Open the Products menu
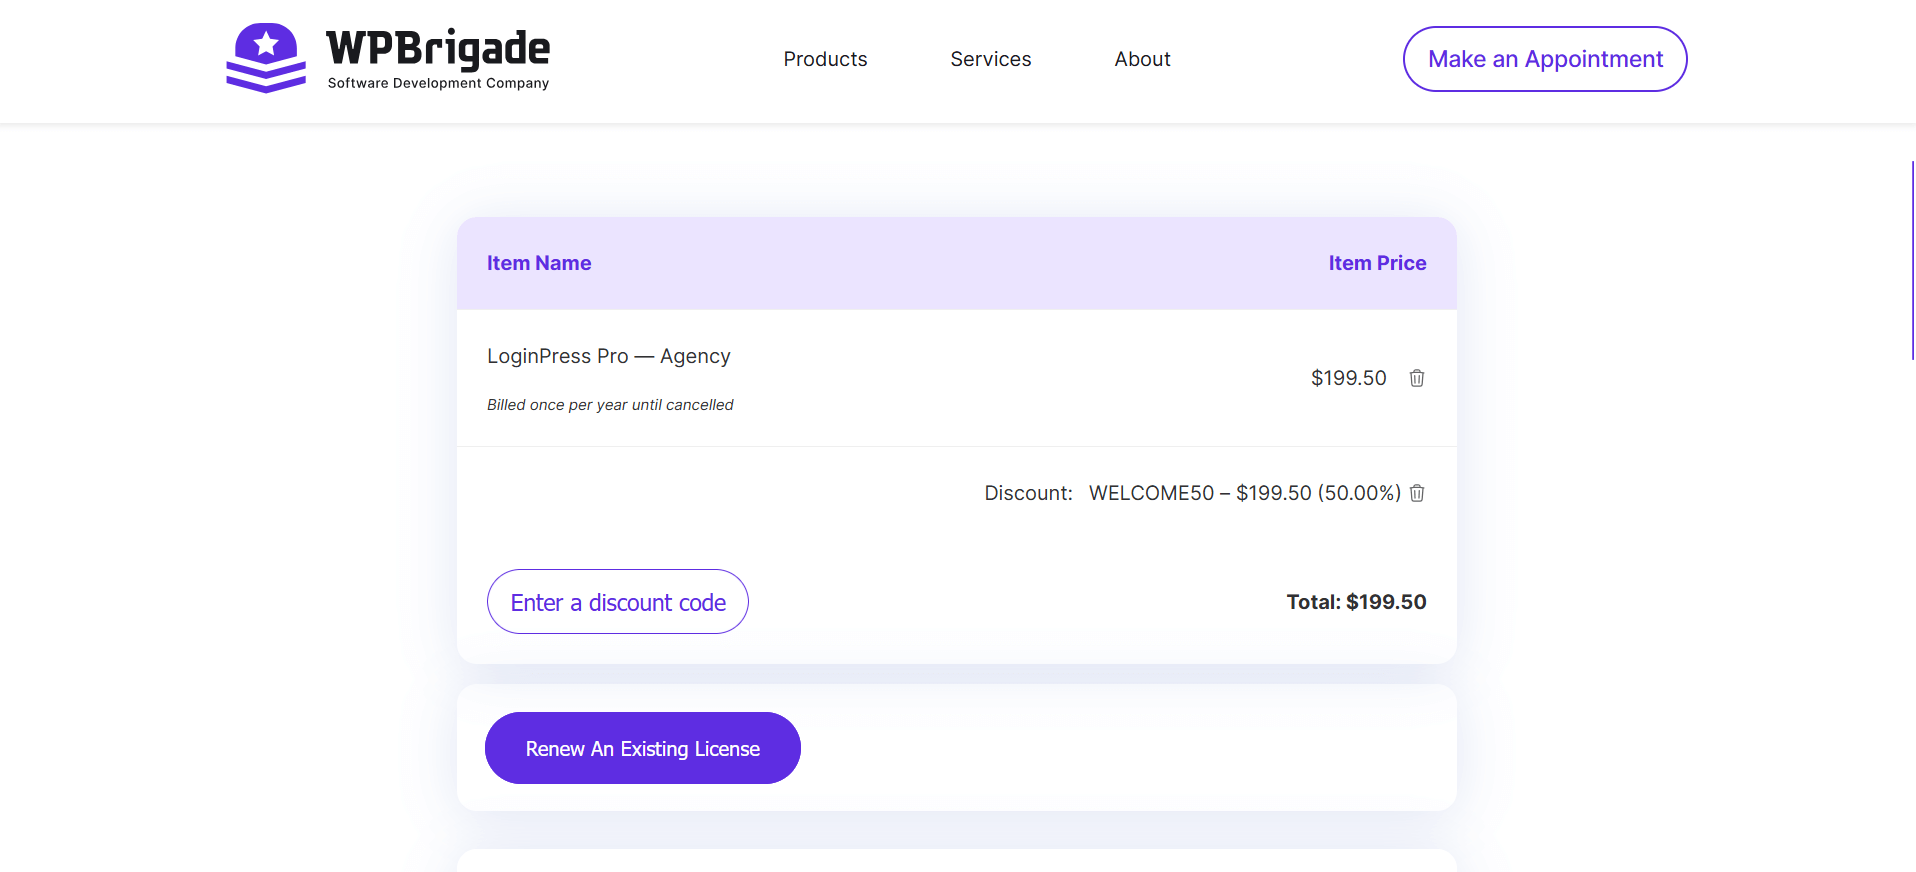Viewport: 1916px width, 872px height. pos(825,59)
